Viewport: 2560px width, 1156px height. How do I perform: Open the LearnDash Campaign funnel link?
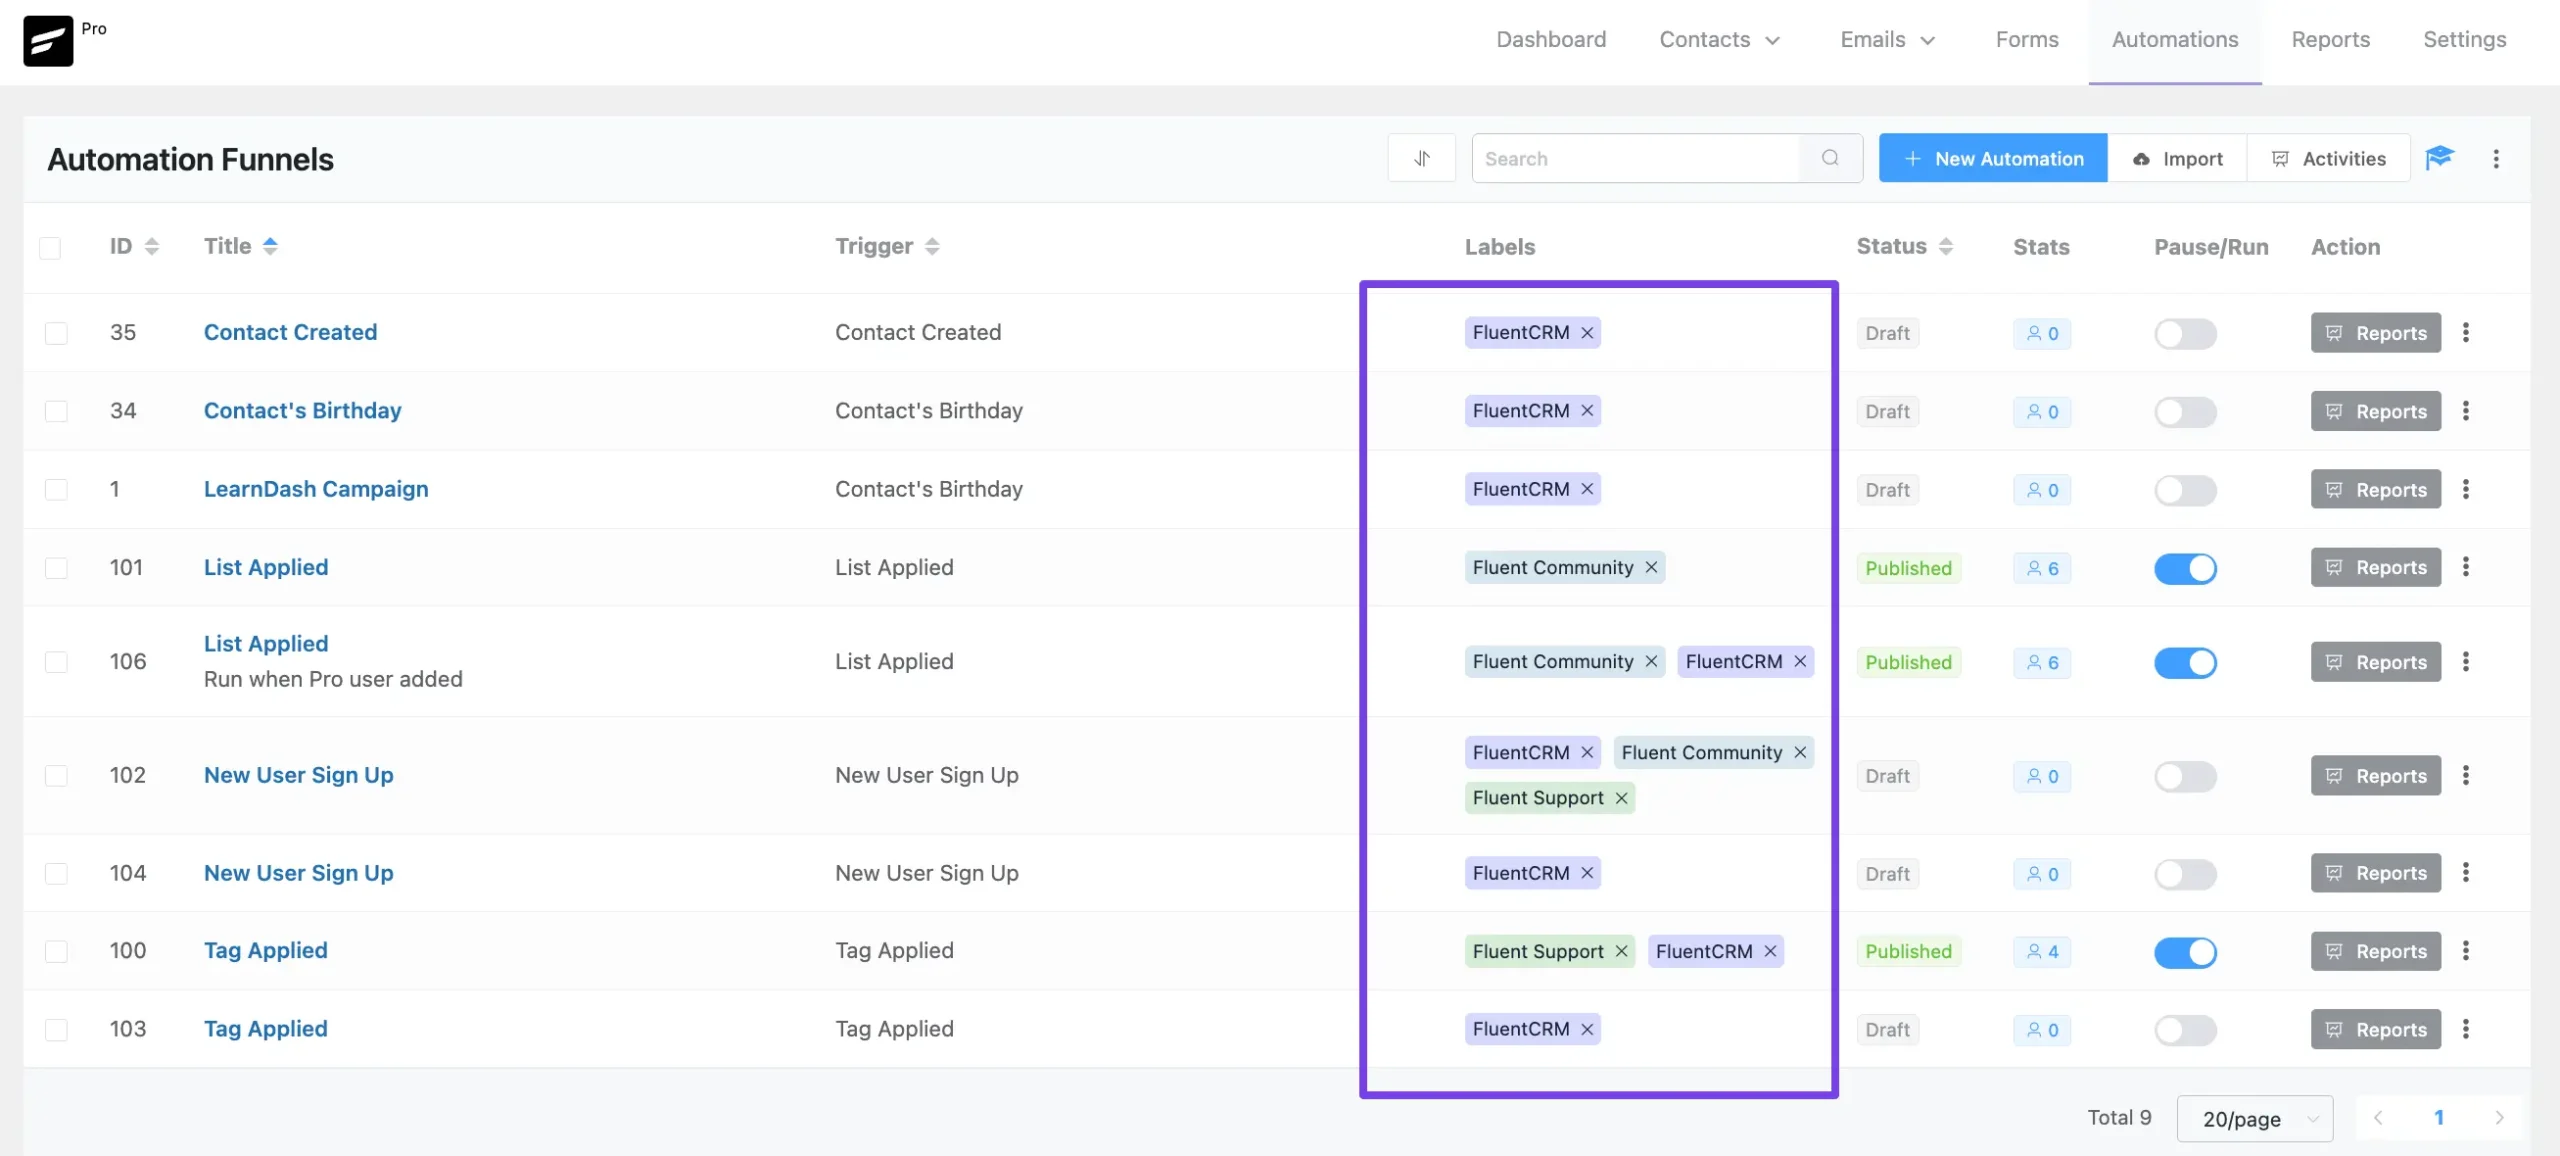[316, 489]
